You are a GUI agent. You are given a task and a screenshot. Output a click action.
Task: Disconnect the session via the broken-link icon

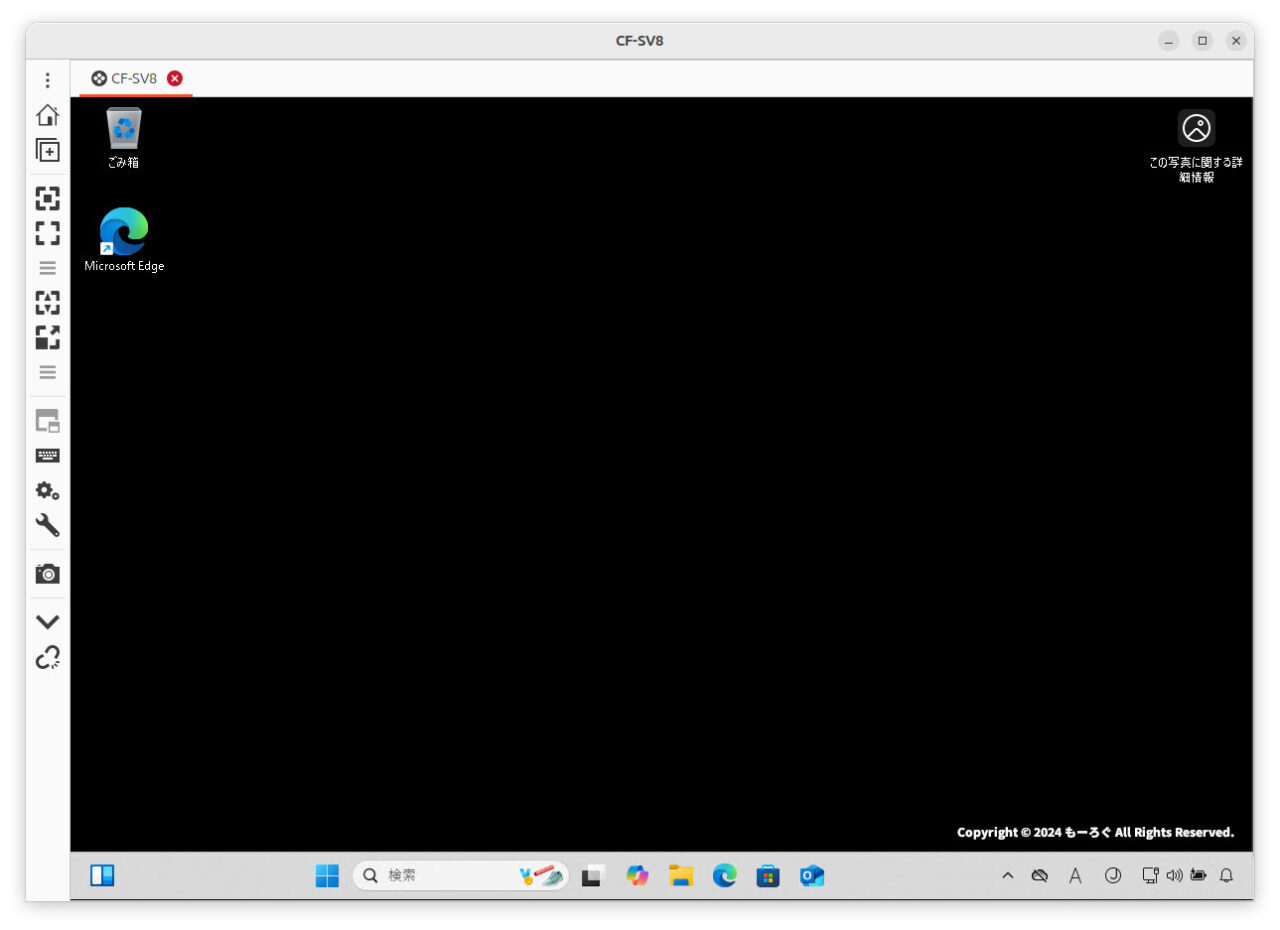(x=47, y=657)
